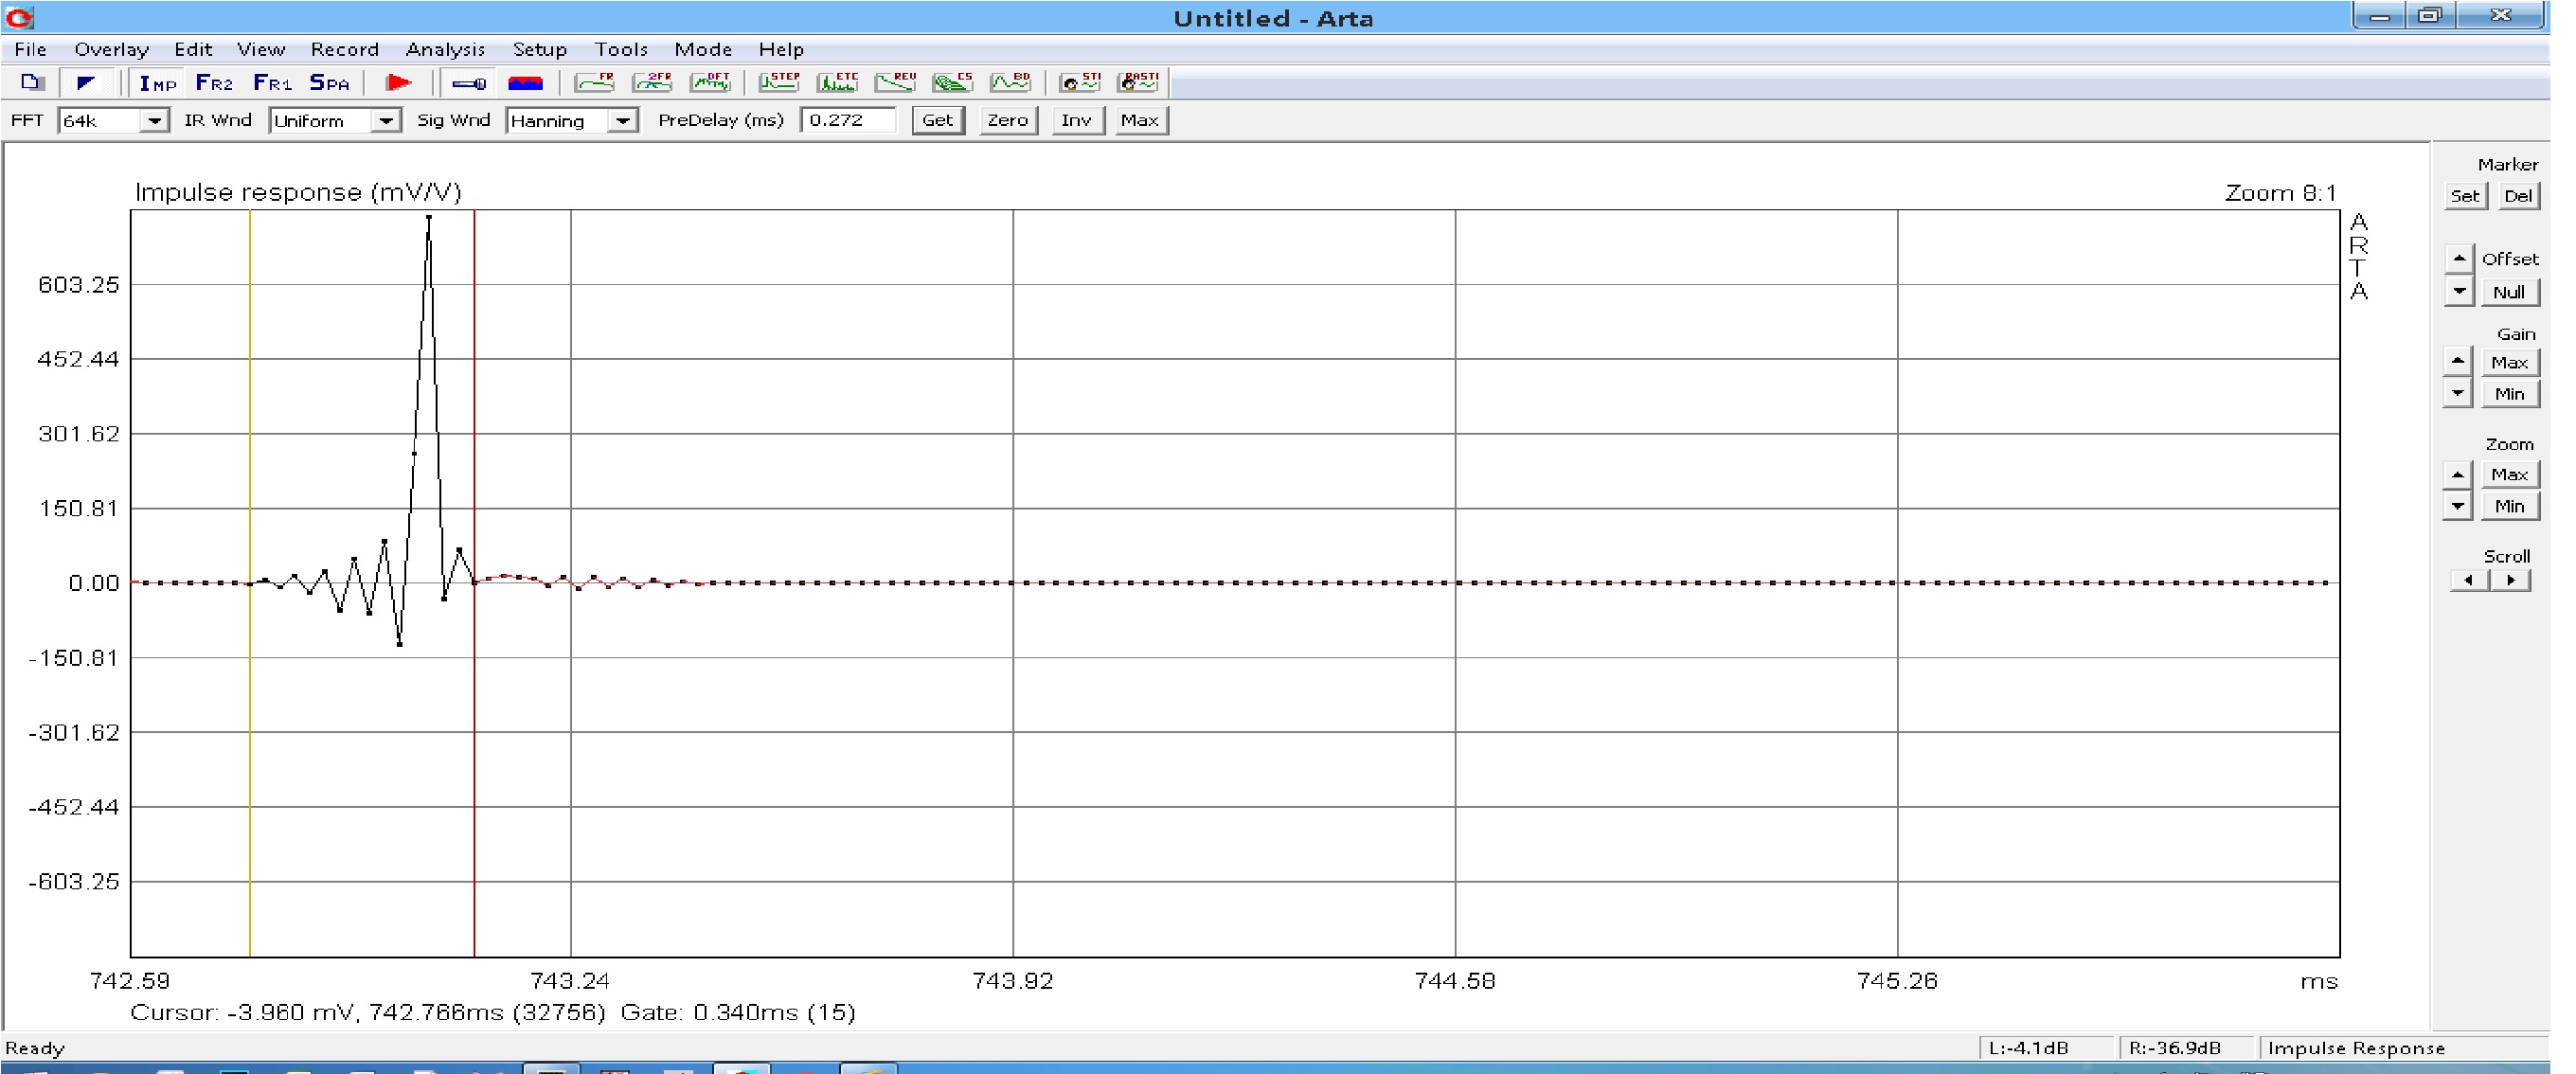Select the Fr2 dual-channel frequency response mode
The width and height of the screenshot is (2576, 1074).
coord(214,83)
